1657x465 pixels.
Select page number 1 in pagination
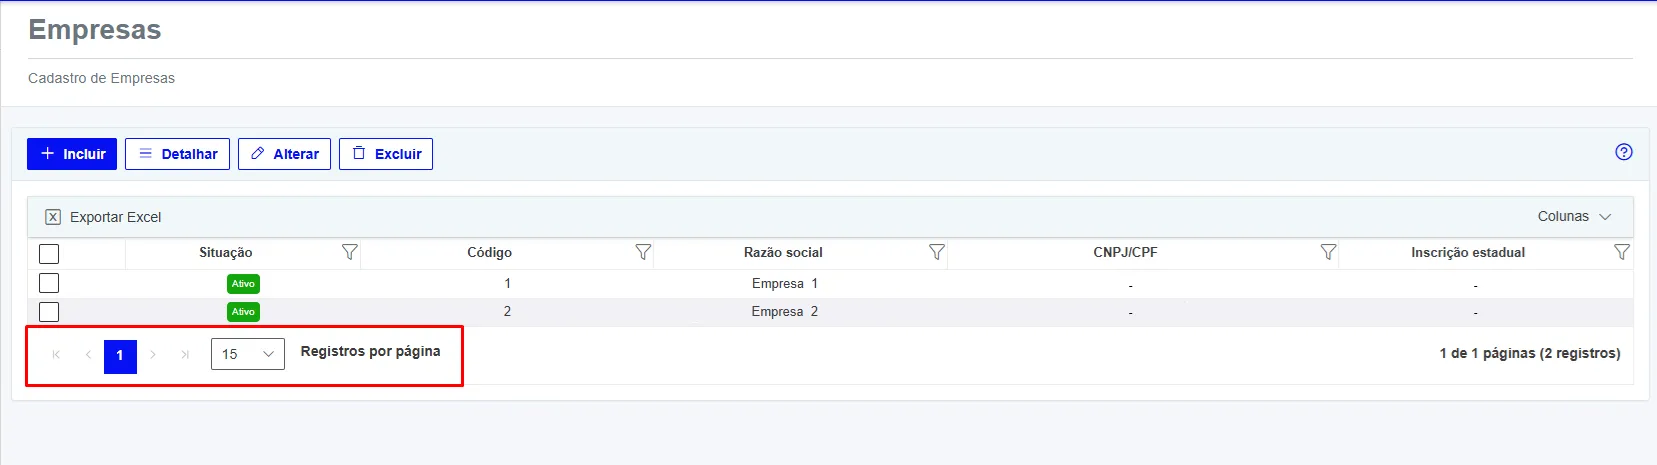(120, 355)
